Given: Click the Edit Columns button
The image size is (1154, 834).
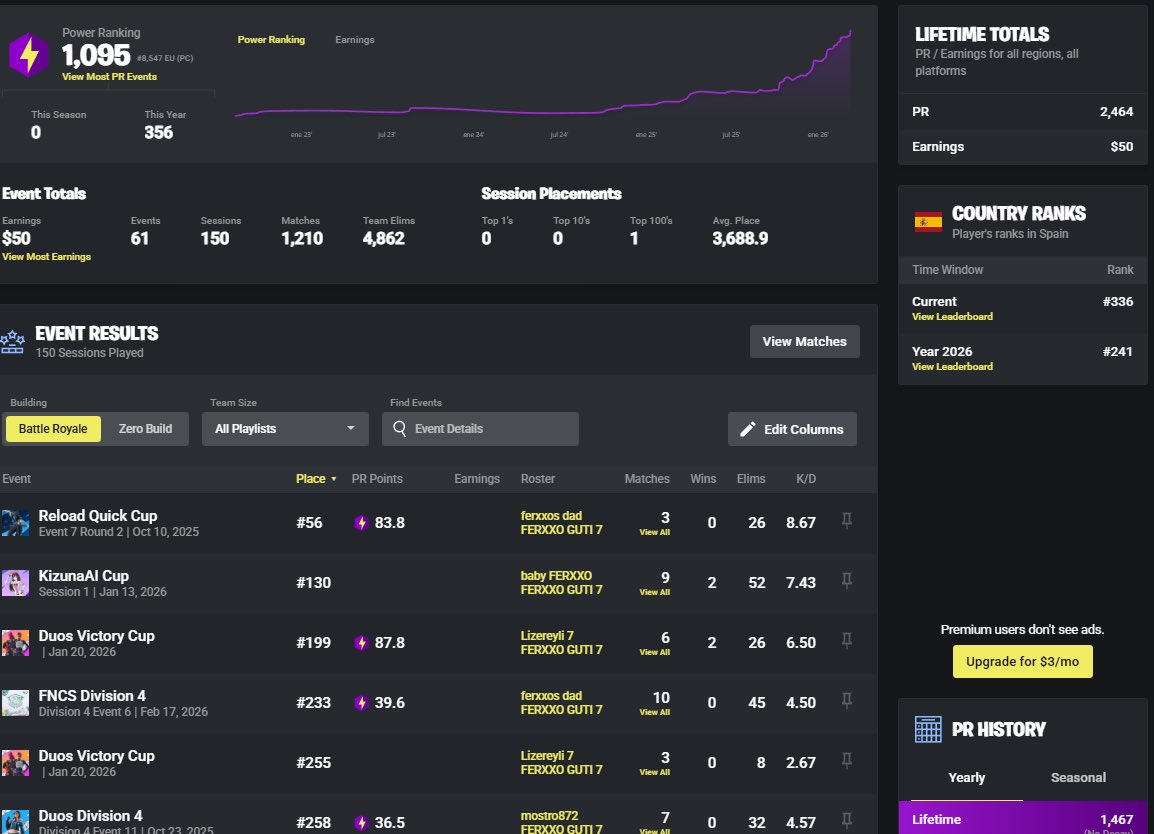Looking at the screenshot, I should tap(792, 429).
